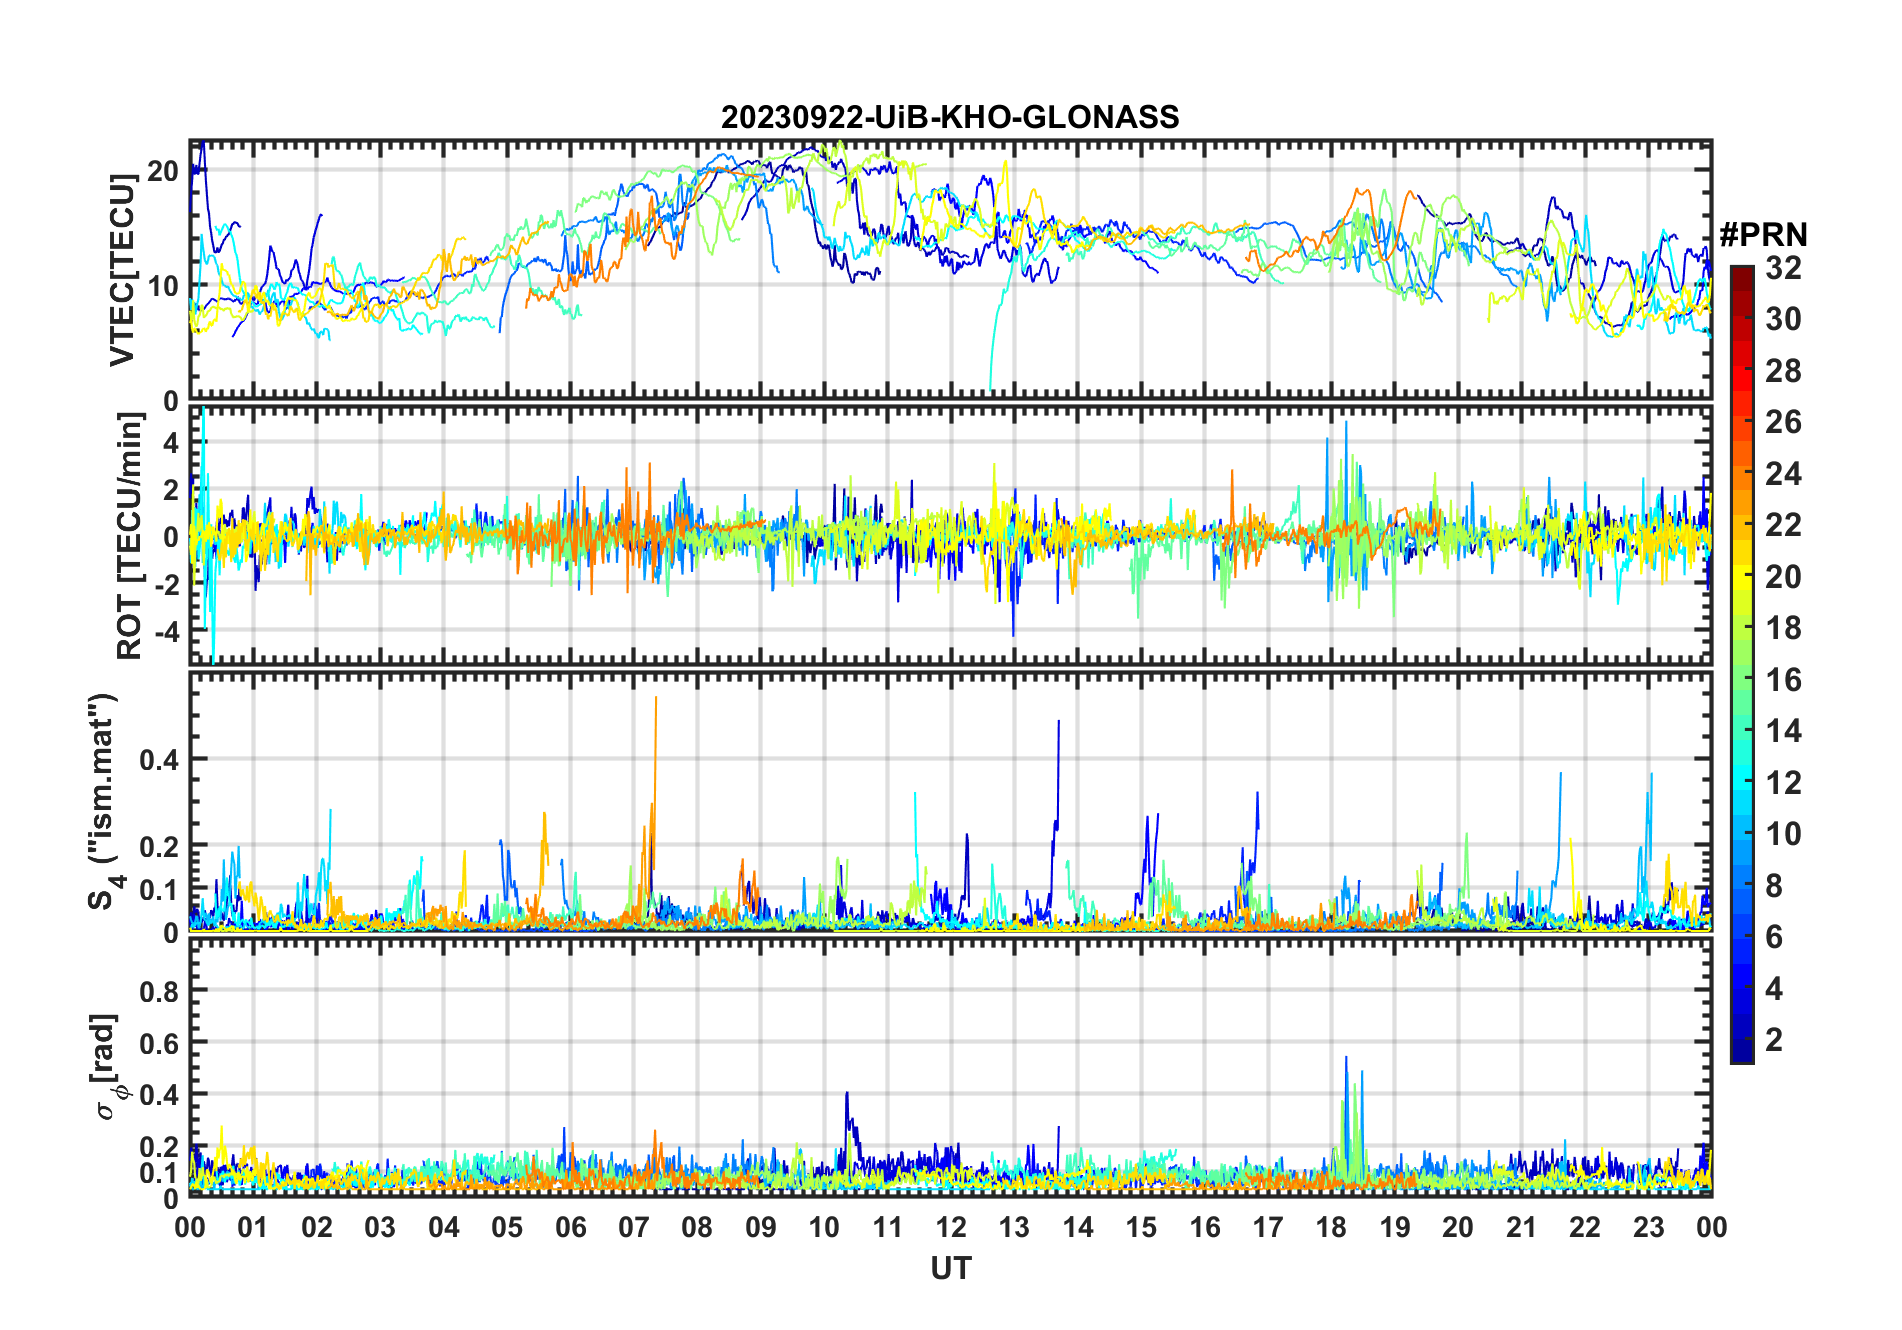Select the 07 hour tick on UT axis
Viewport: 1902px width, 1330px height.
634,1227
